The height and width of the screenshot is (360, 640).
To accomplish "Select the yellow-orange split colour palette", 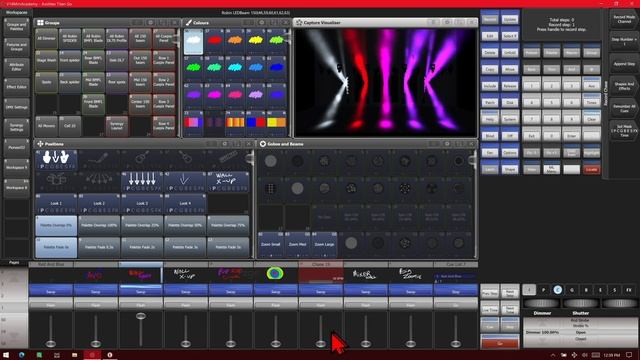I will point(277,123).
